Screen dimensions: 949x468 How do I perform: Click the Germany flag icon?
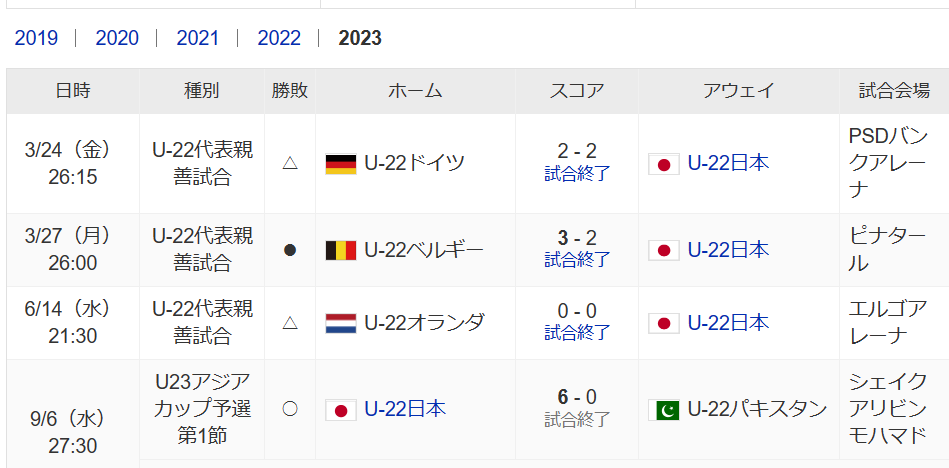pos(341,163)
